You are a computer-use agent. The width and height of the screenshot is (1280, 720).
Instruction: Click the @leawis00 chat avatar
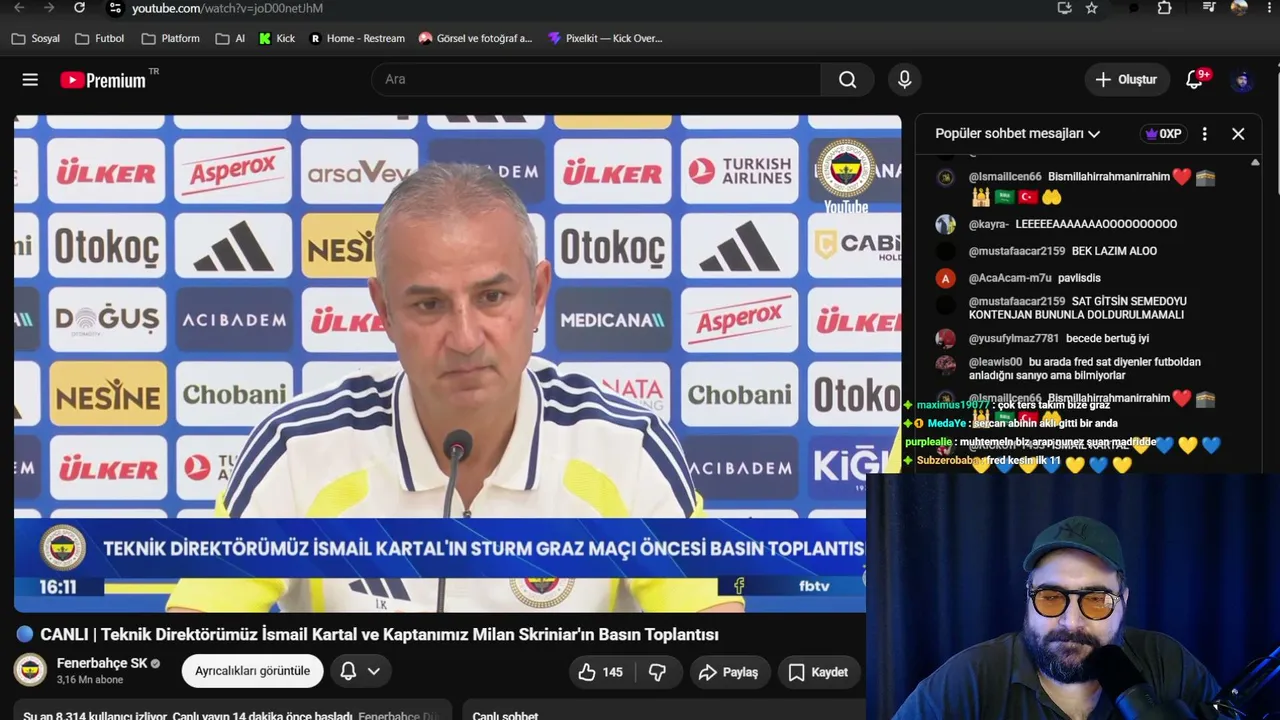pyautogui.click(x=945, y=364)
